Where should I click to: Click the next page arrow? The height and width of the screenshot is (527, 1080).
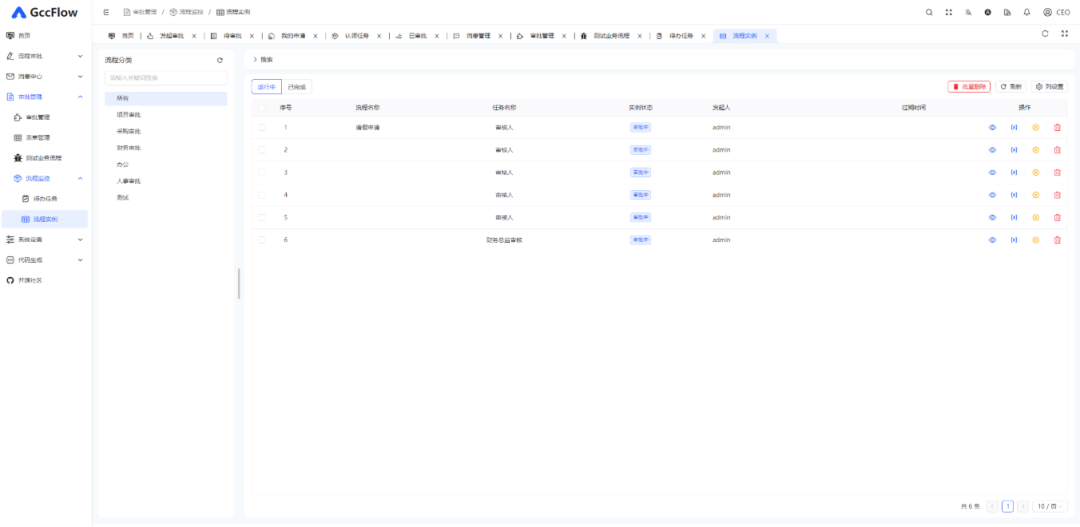1023,506
